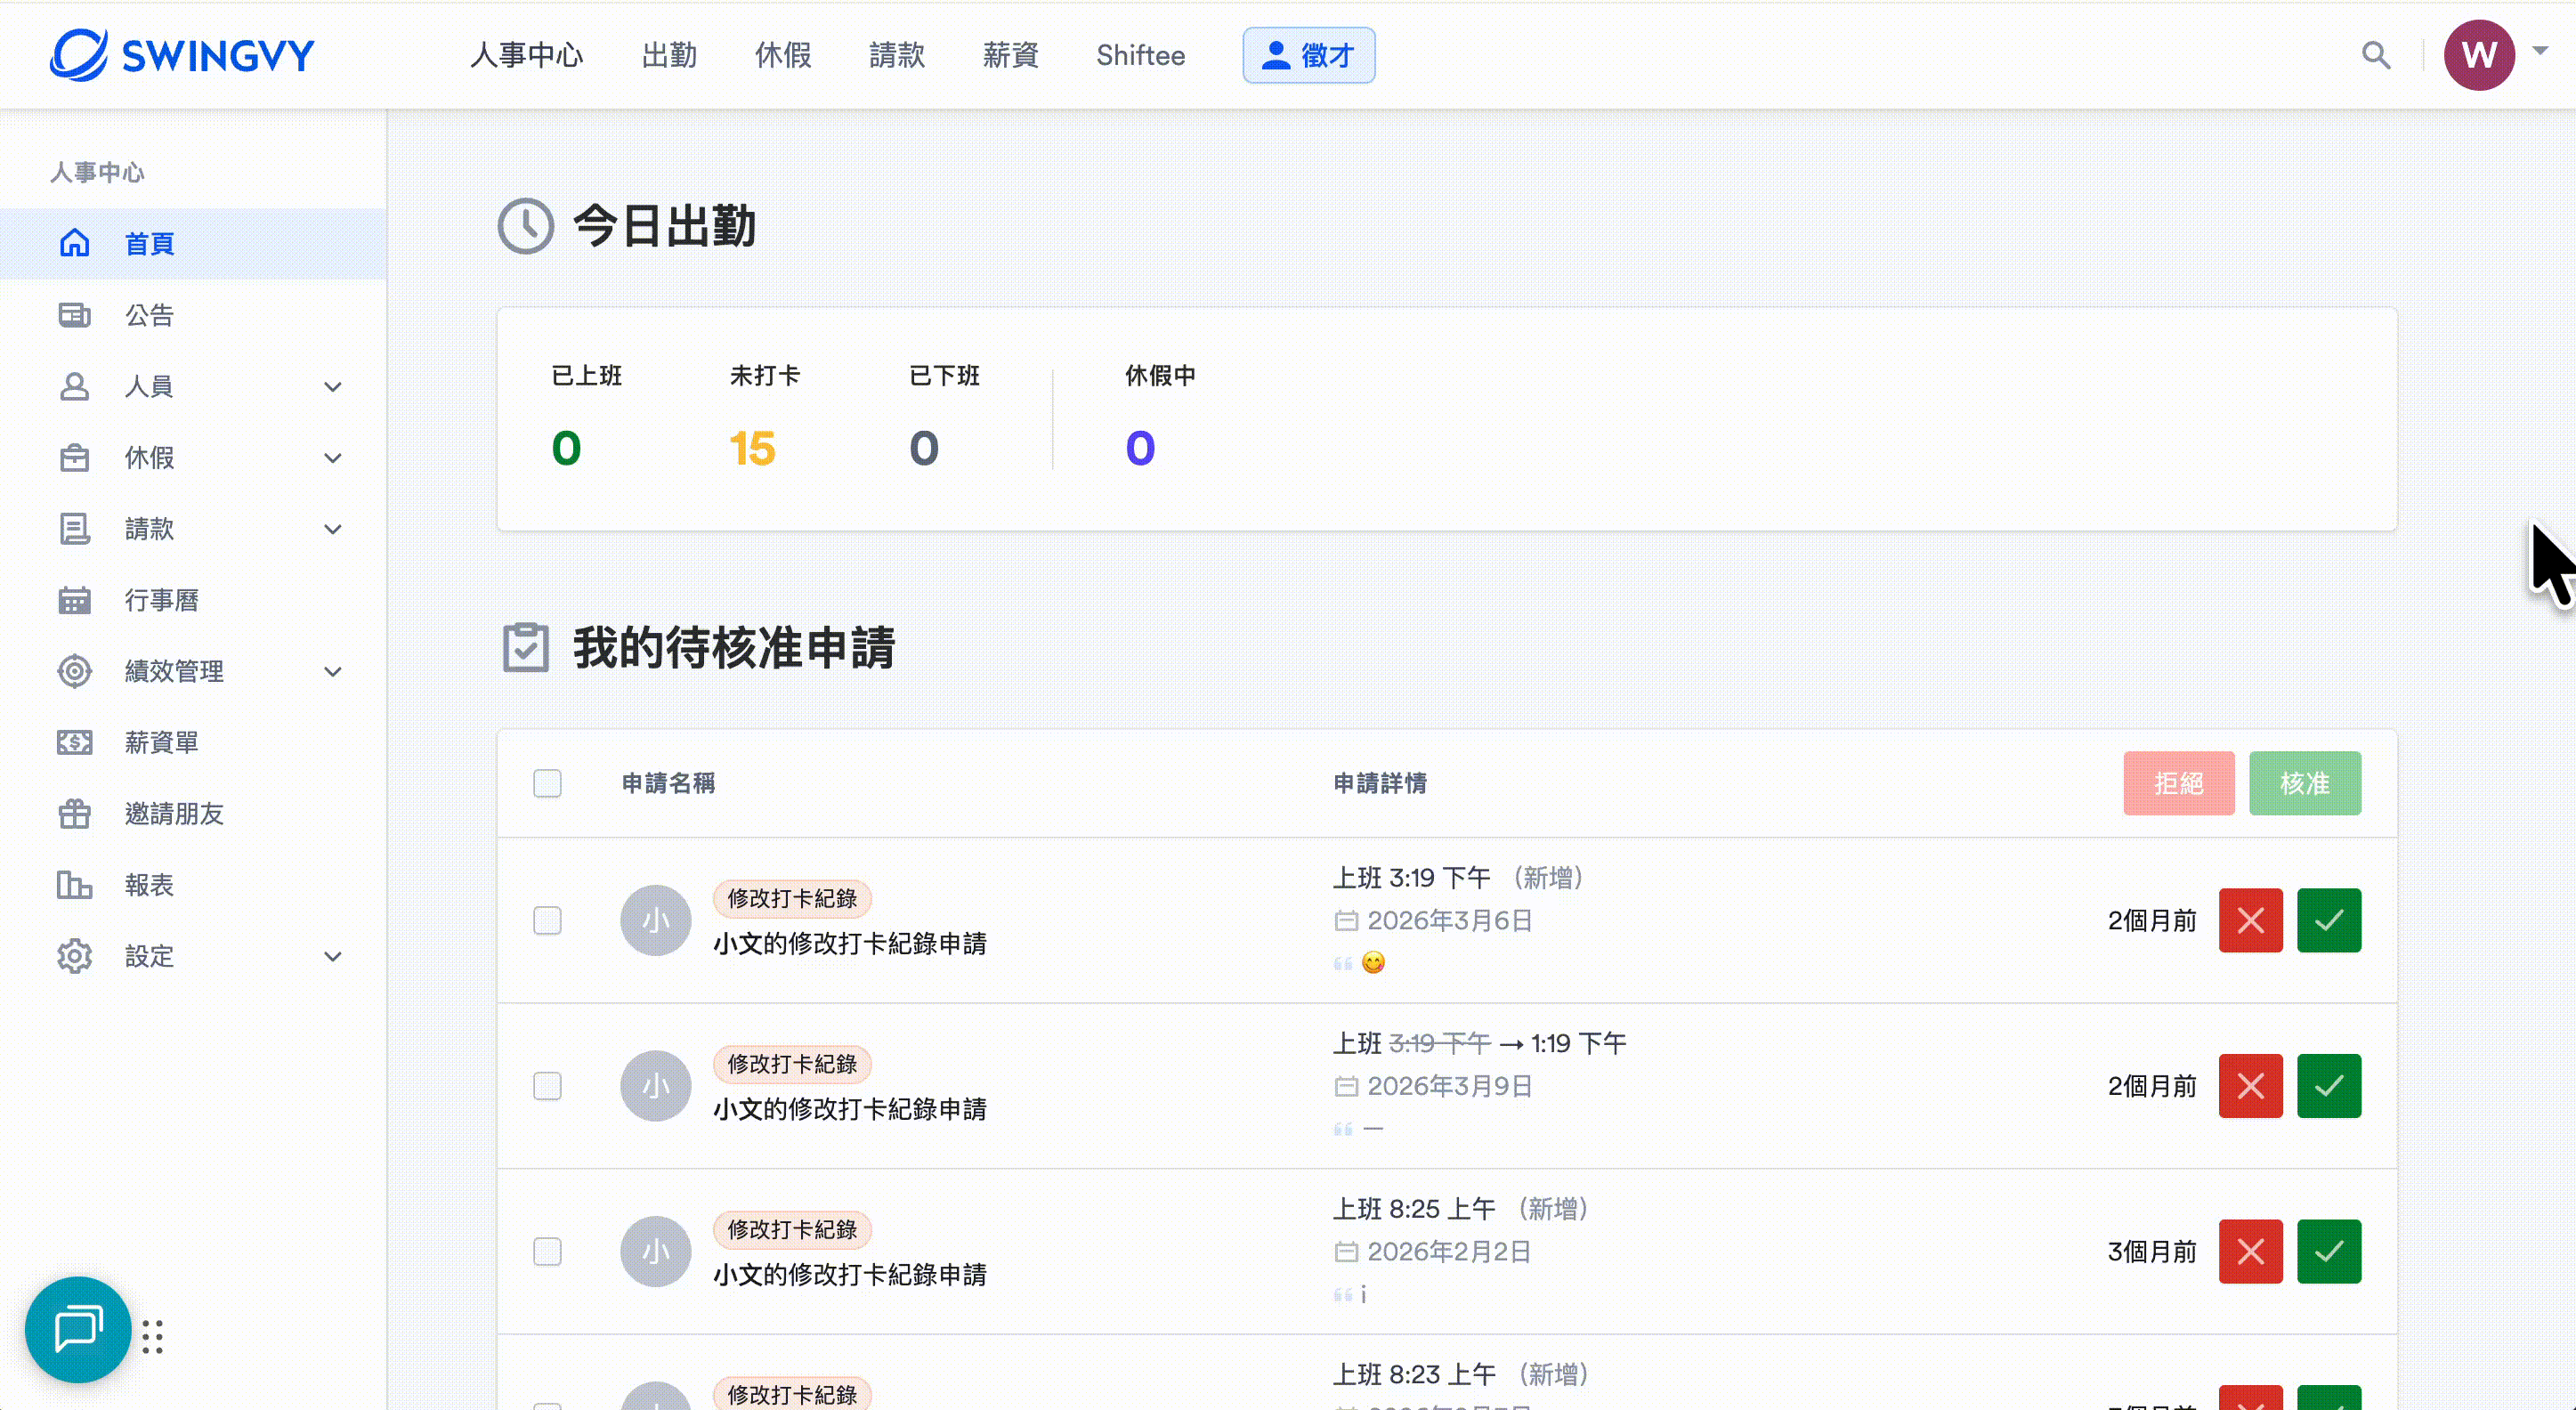Click the 績效管理 target icon
2576x1410 pixels.
75,671
